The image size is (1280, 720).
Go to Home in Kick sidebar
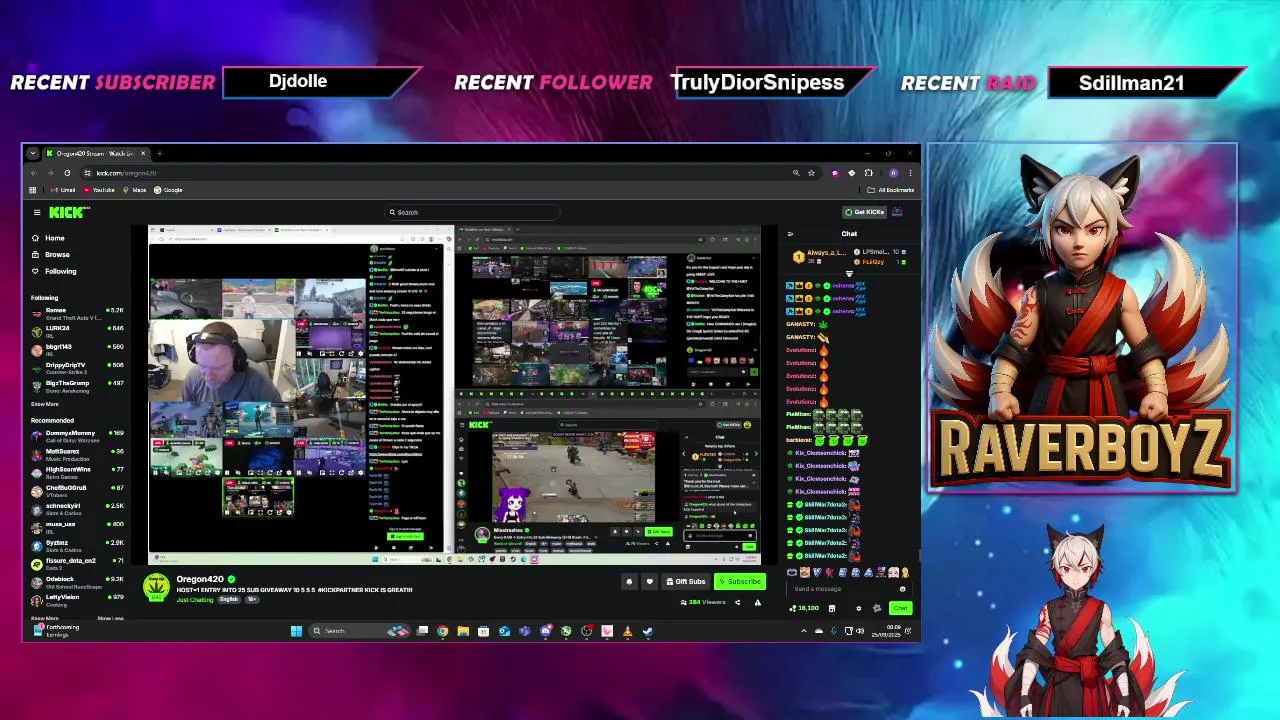point(48,238)
